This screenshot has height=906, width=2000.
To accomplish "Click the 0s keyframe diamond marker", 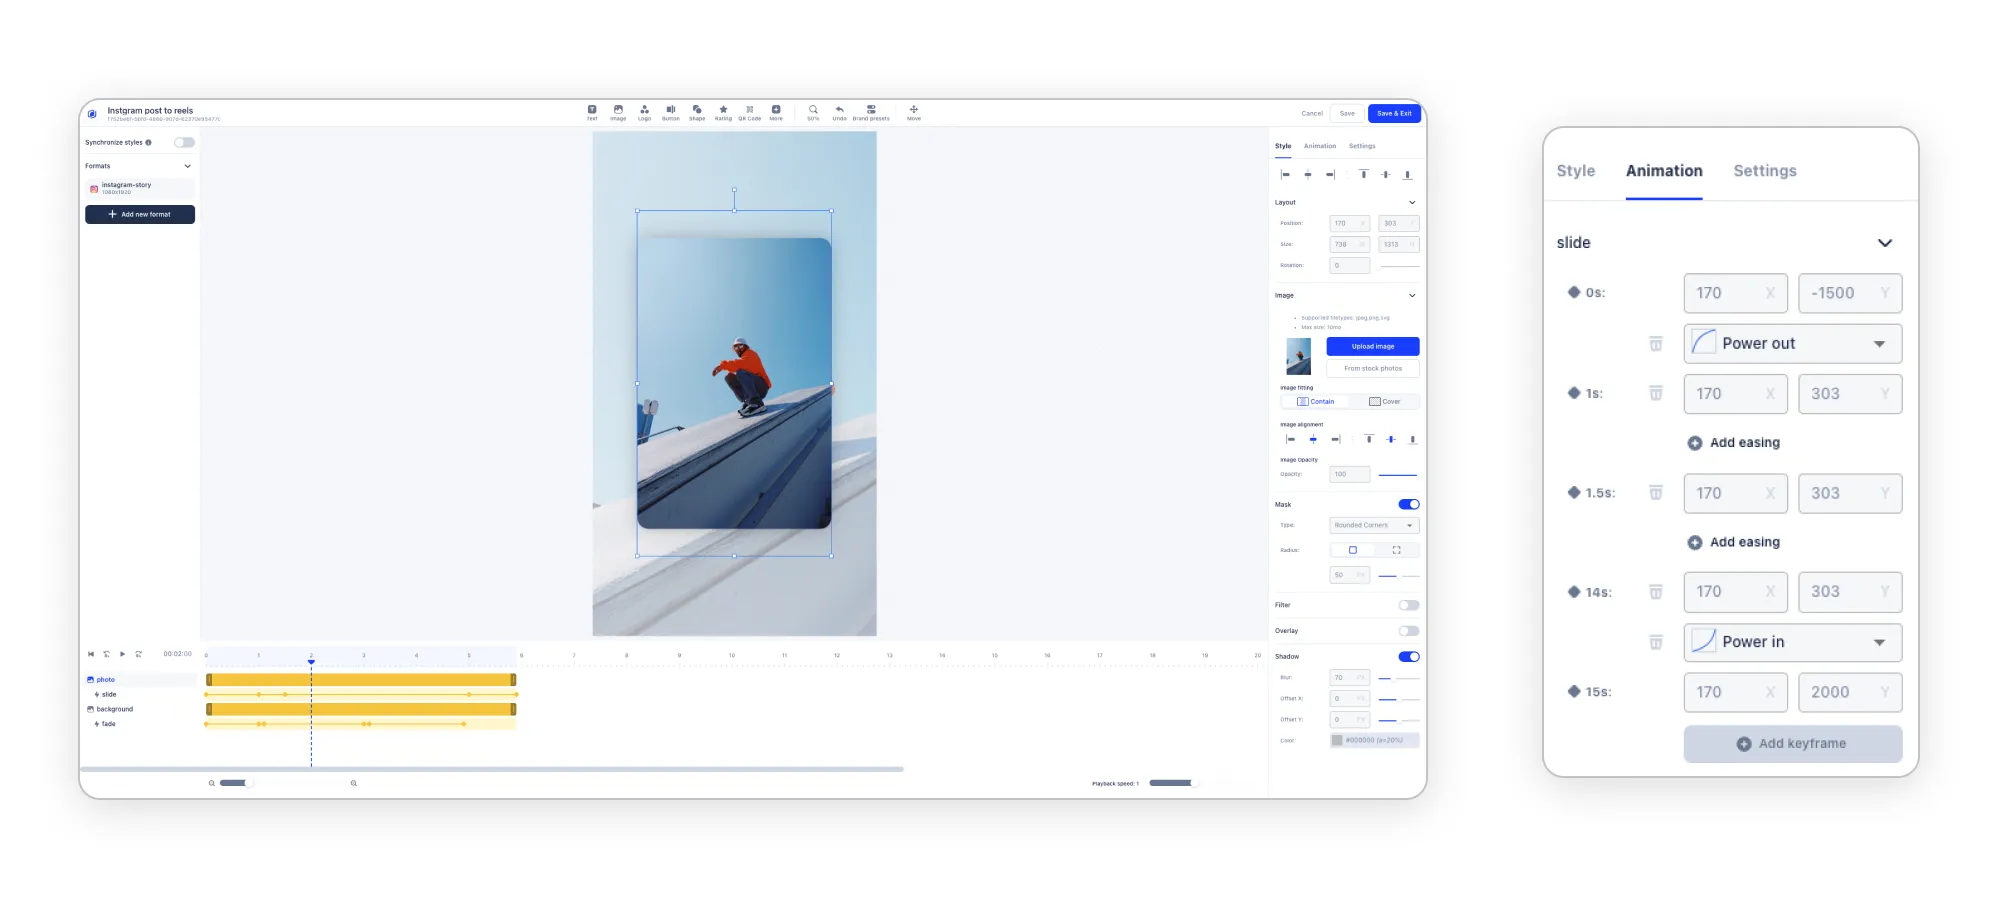I will click(x=1574, y=292).
